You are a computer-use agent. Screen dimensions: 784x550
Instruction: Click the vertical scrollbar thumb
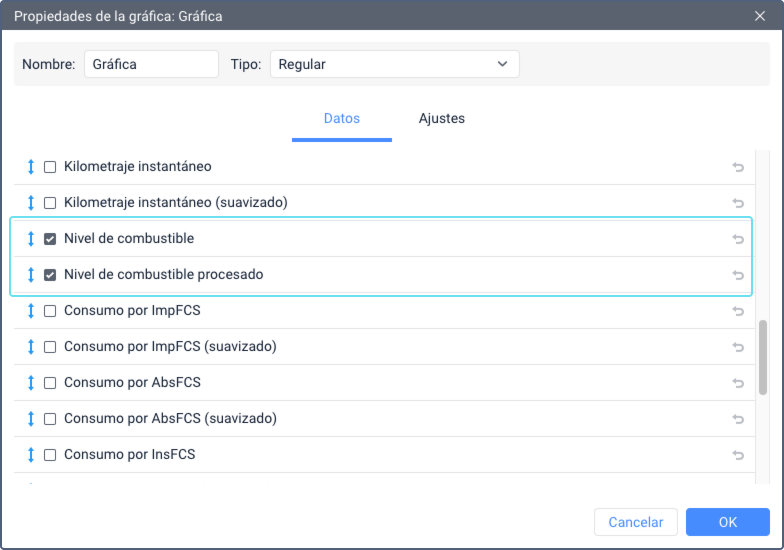click(764, 357)
